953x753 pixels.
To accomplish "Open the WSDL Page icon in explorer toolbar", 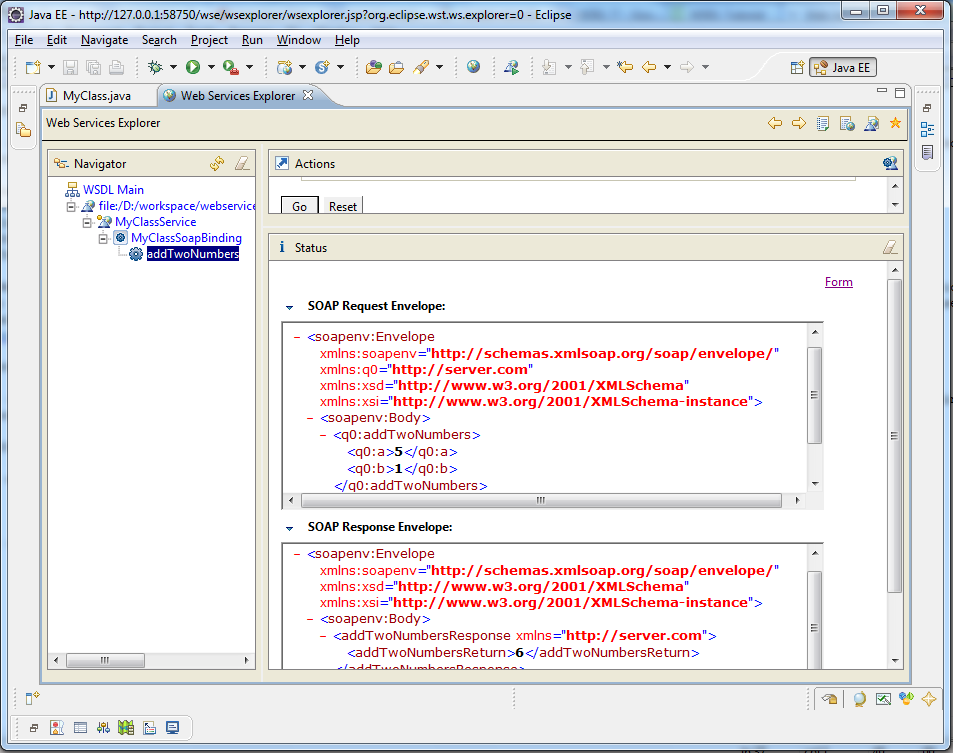I will [847, 123].
